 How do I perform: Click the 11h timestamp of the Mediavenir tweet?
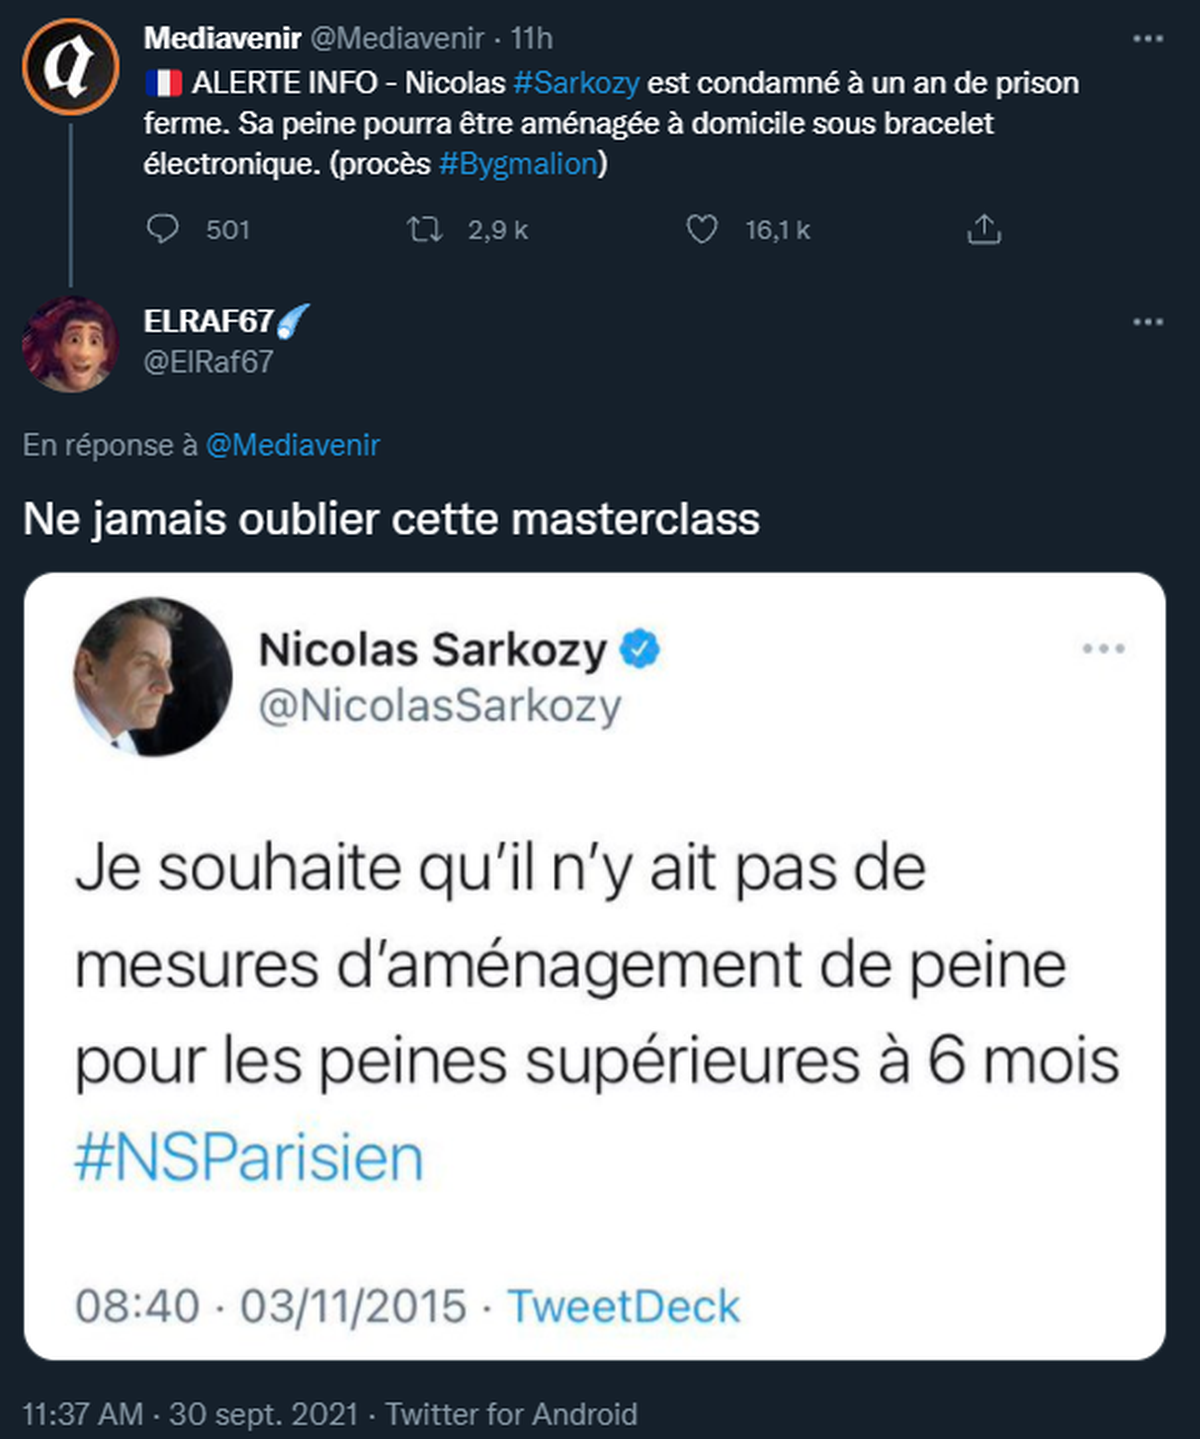[x=531, y=39]
